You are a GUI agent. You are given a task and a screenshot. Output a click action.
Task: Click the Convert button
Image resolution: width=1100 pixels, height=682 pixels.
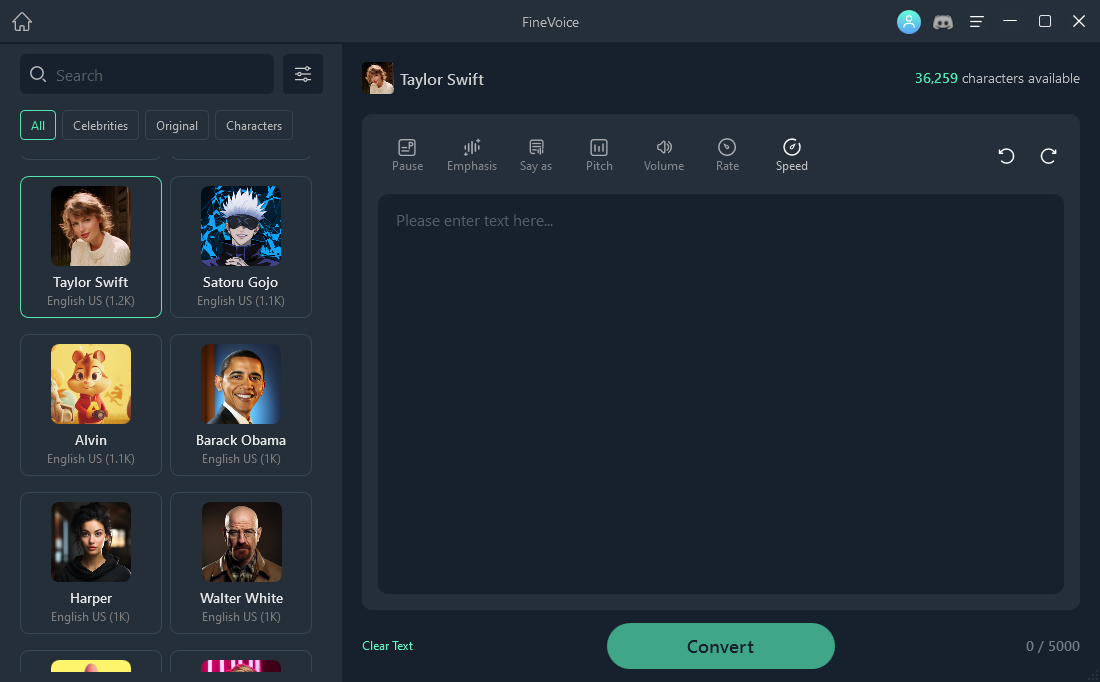tap(720, 646)
